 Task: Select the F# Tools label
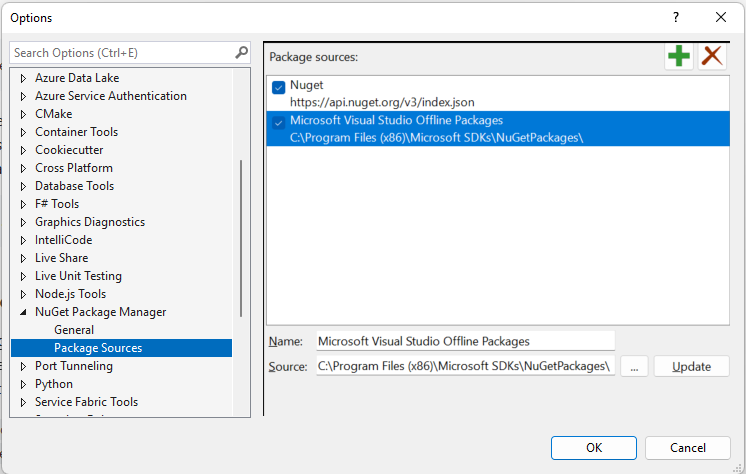[57, 204]
